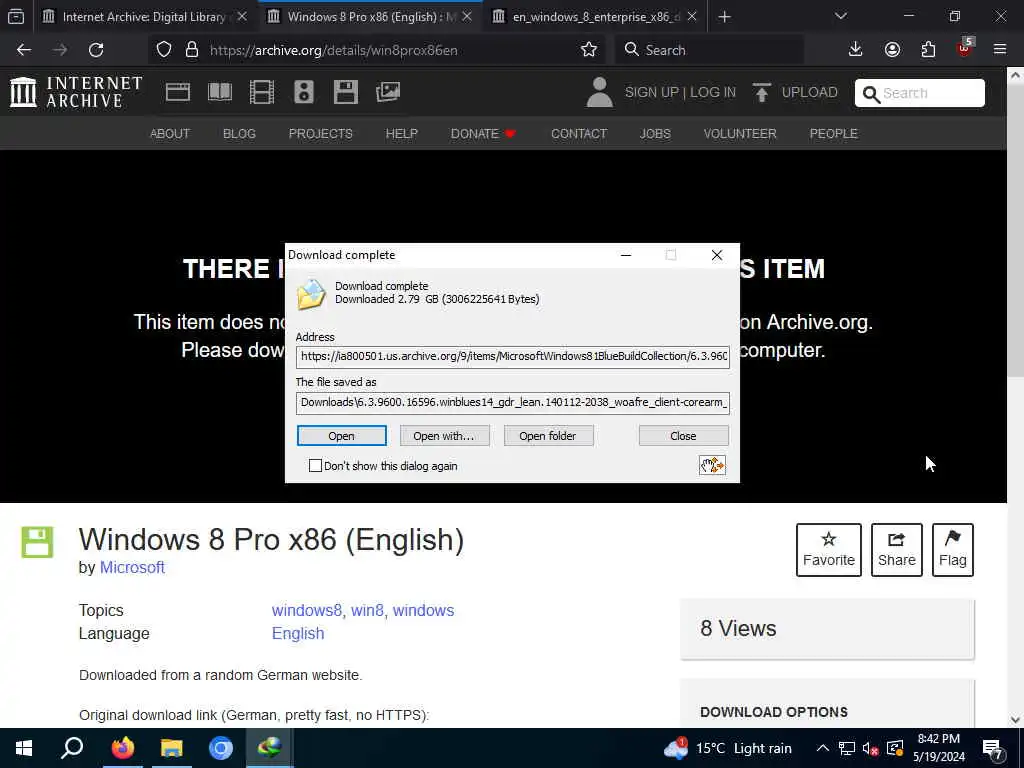Image resolution: width=1024 pixels, height=768 pixels.
Task: Click the Address field in the download dialog
Action: point(513,357)
